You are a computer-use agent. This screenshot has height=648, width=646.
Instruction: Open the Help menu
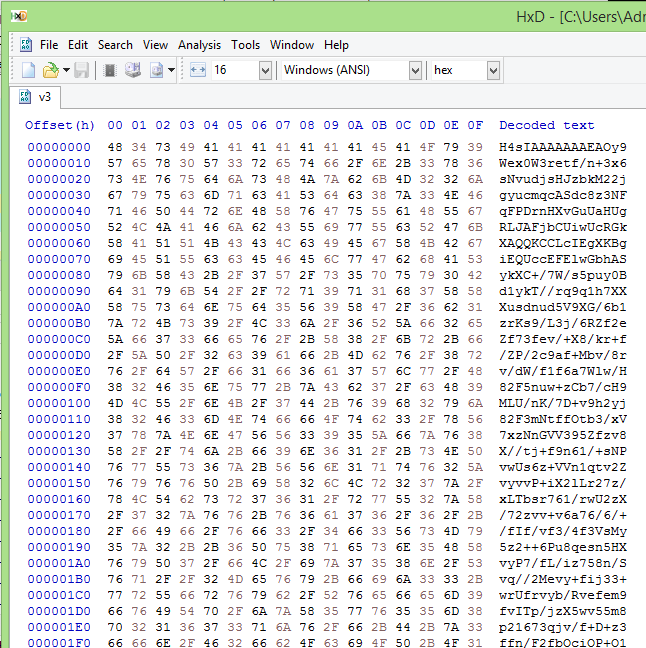[x=336, y=45]
